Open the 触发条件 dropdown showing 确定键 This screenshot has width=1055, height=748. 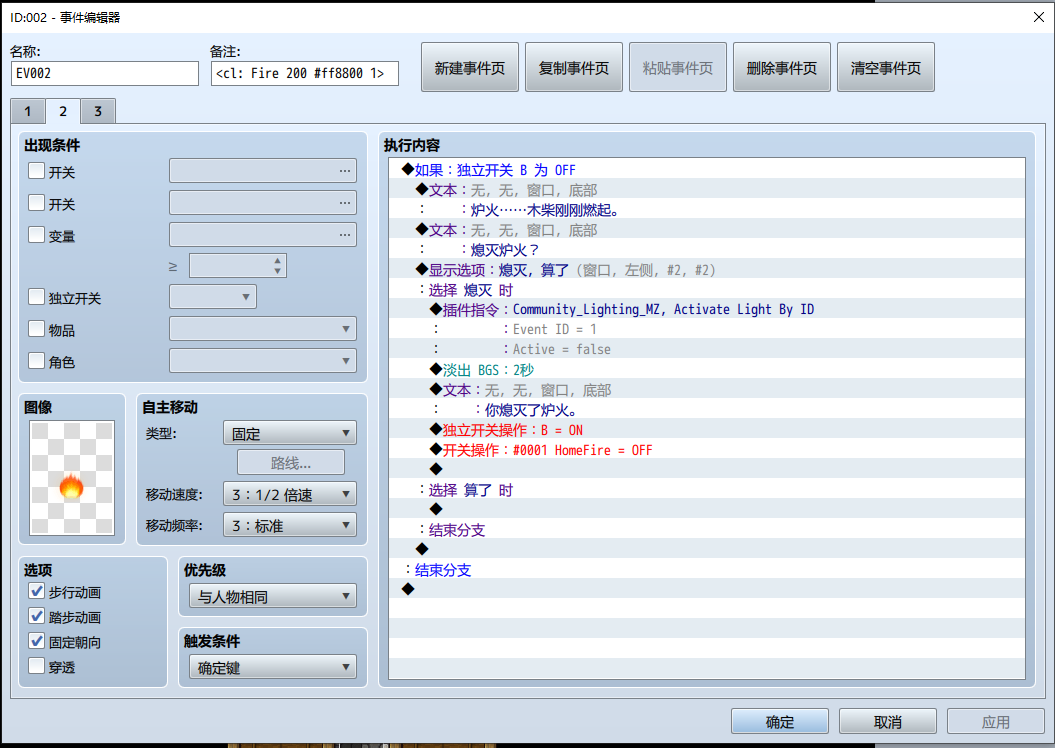tap(272, 667)
